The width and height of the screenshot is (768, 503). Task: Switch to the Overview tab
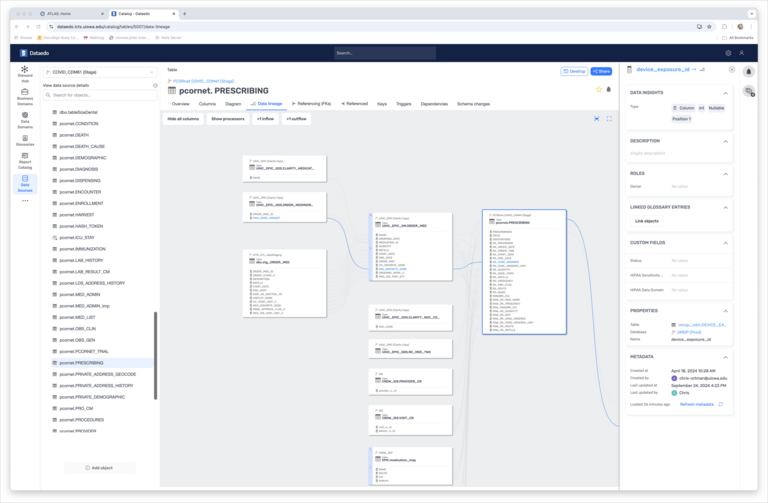coord(180,104)
